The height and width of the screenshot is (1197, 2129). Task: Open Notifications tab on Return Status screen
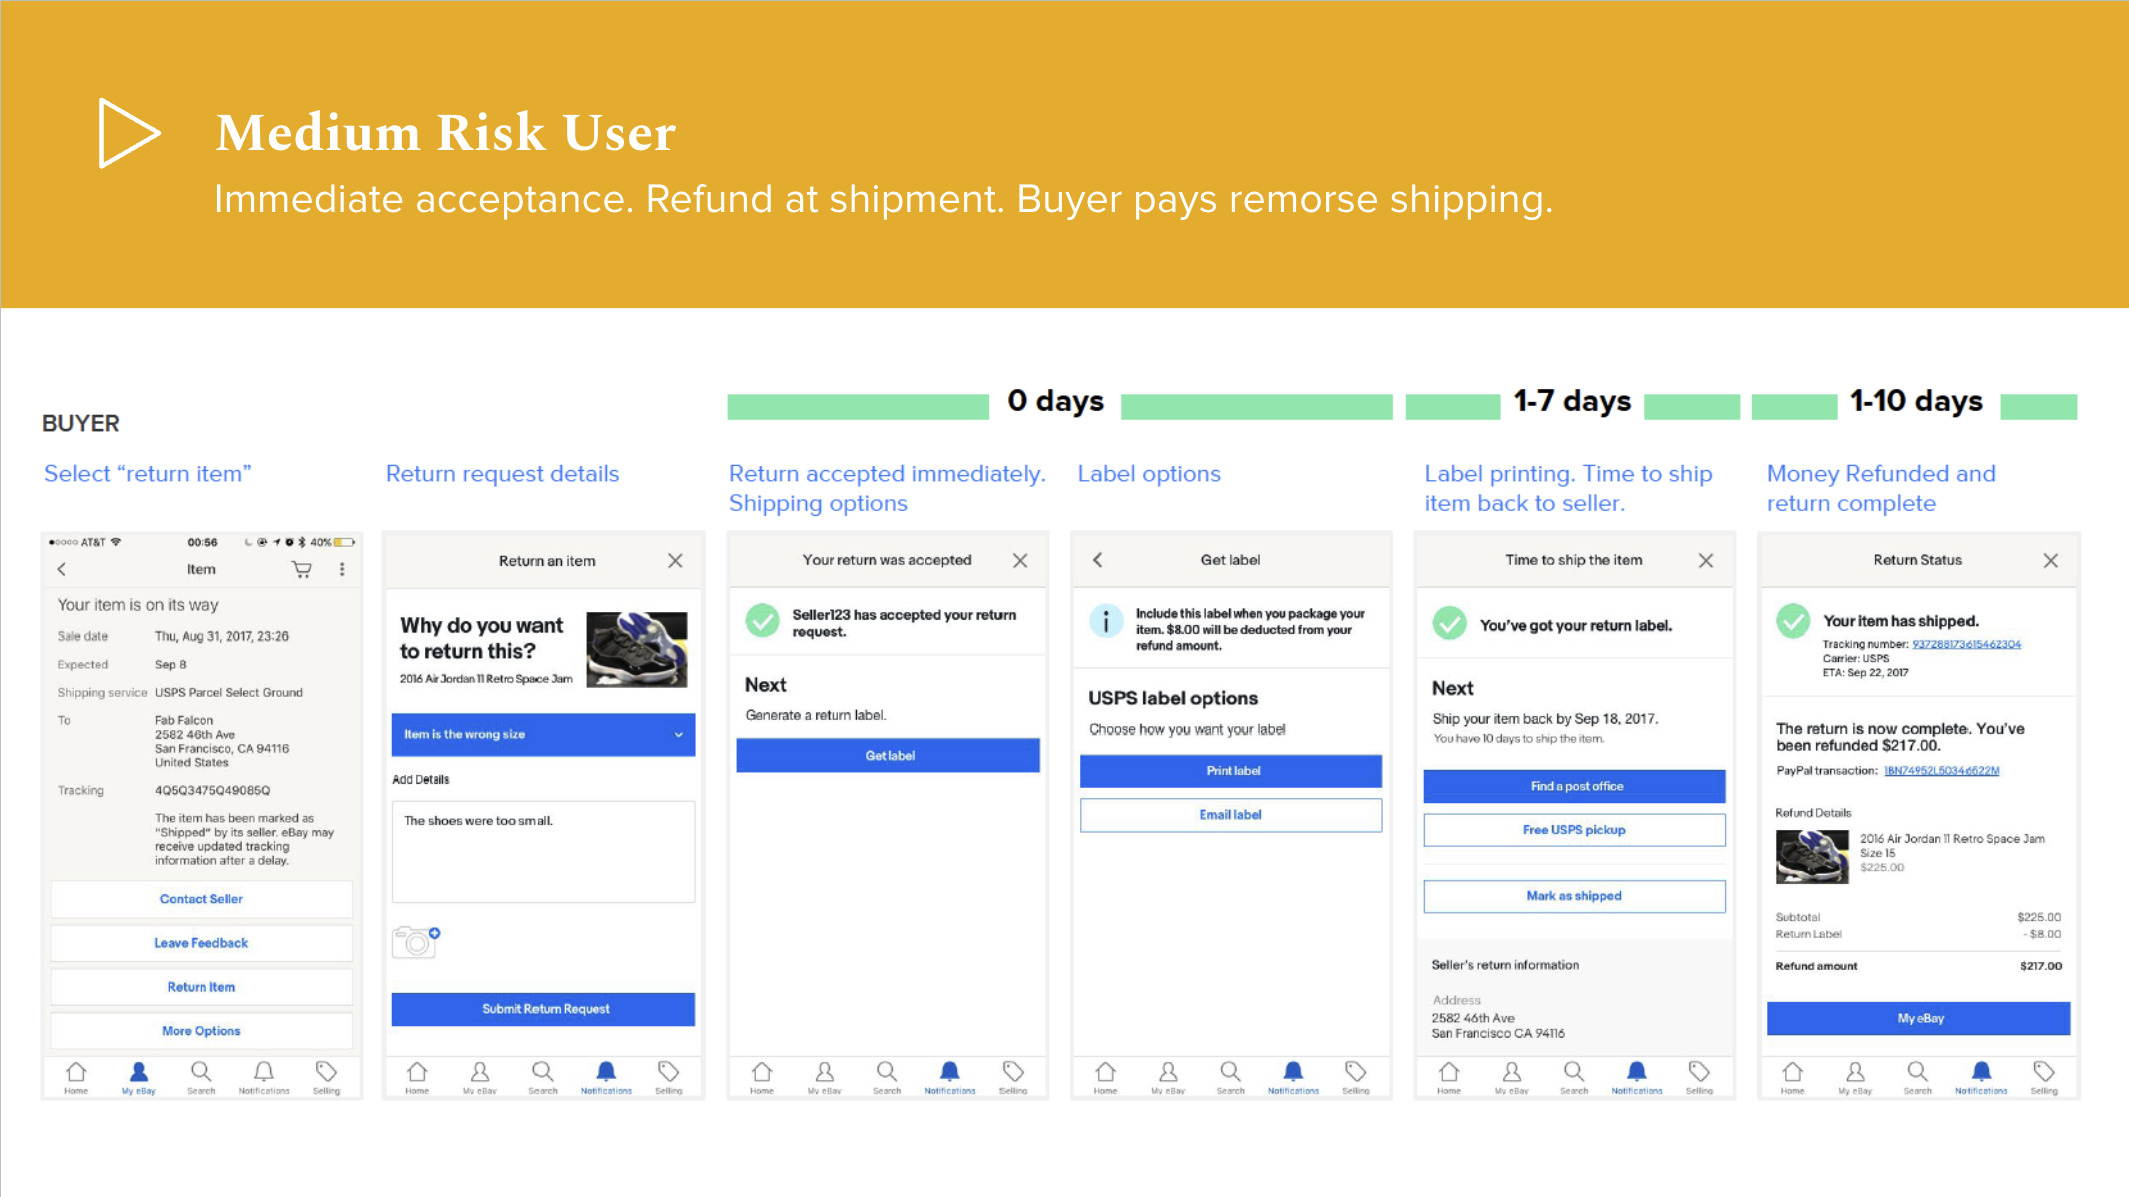(1981, 1078)
